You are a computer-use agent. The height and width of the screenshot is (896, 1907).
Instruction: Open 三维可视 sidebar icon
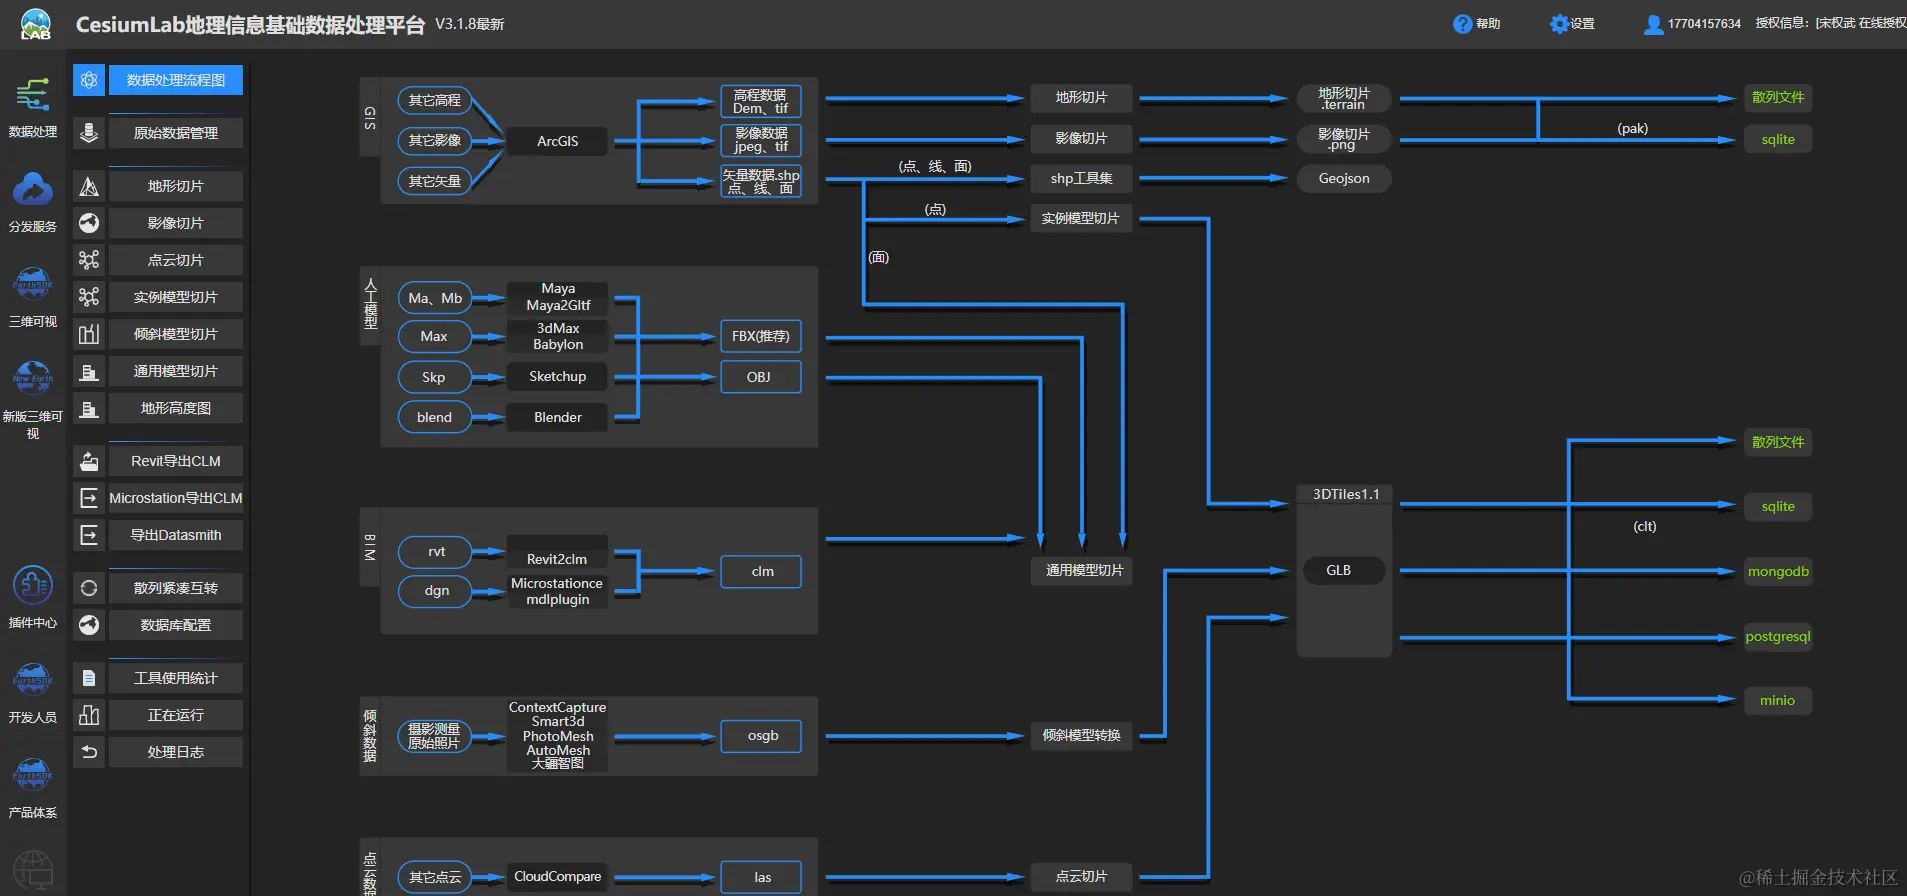click(33, 284)
